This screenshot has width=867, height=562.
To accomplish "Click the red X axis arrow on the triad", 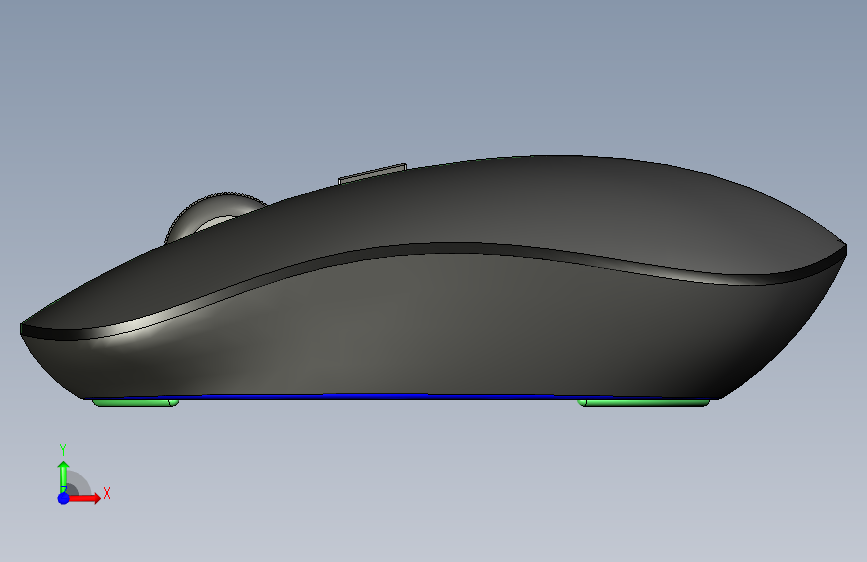I will coord(84,498).
